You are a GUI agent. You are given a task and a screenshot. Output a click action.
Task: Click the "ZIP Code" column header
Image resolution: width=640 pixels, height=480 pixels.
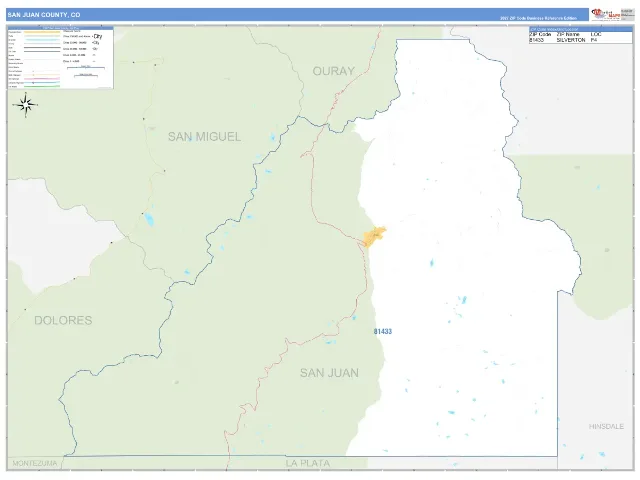540,34
